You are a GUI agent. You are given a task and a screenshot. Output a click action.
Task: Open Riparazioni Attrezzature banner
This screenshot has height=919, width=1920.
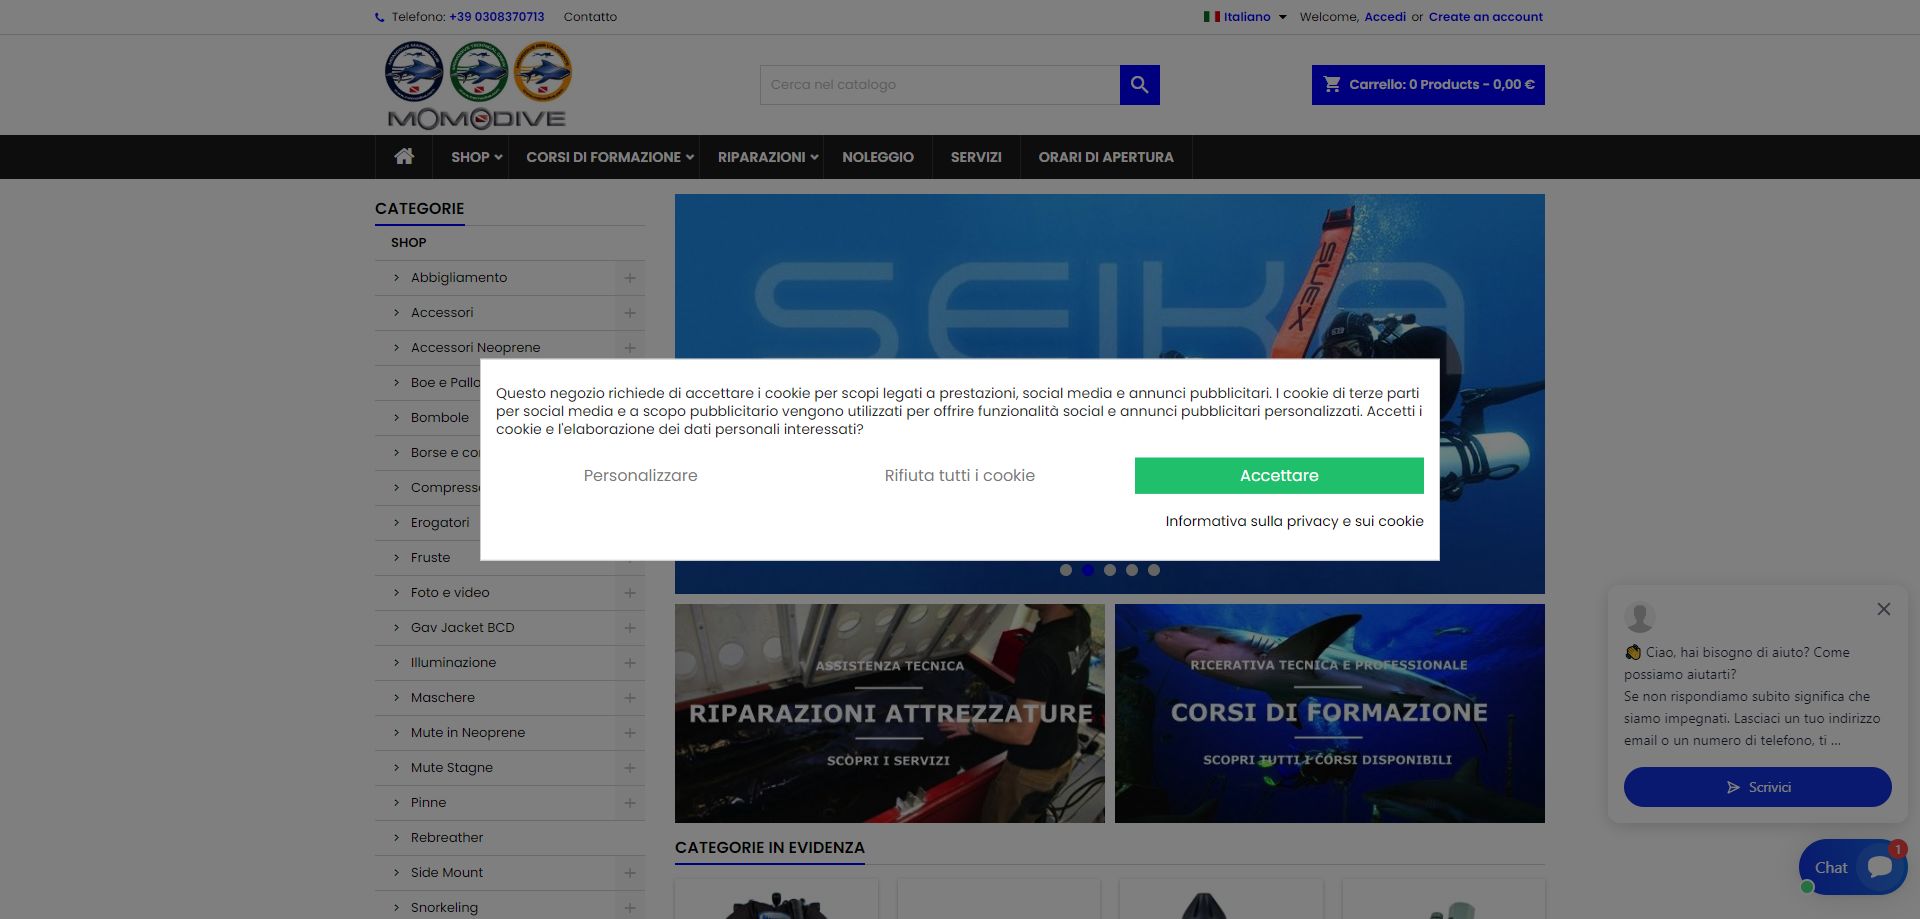[890, 713]
